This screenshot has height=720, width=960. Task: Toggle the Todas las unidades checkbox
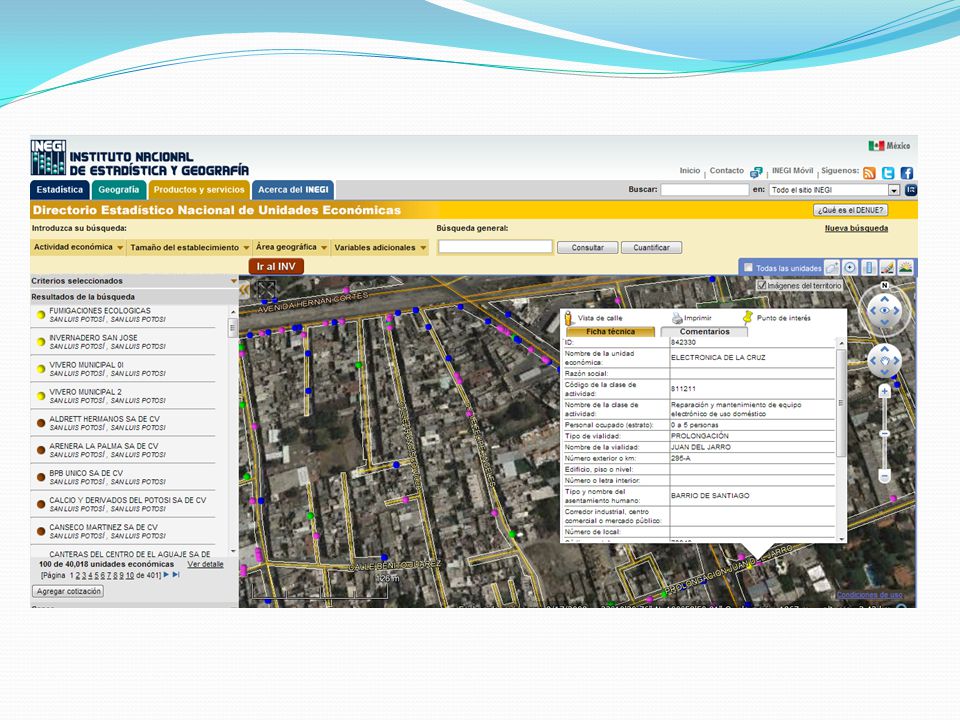coord(748,268)
